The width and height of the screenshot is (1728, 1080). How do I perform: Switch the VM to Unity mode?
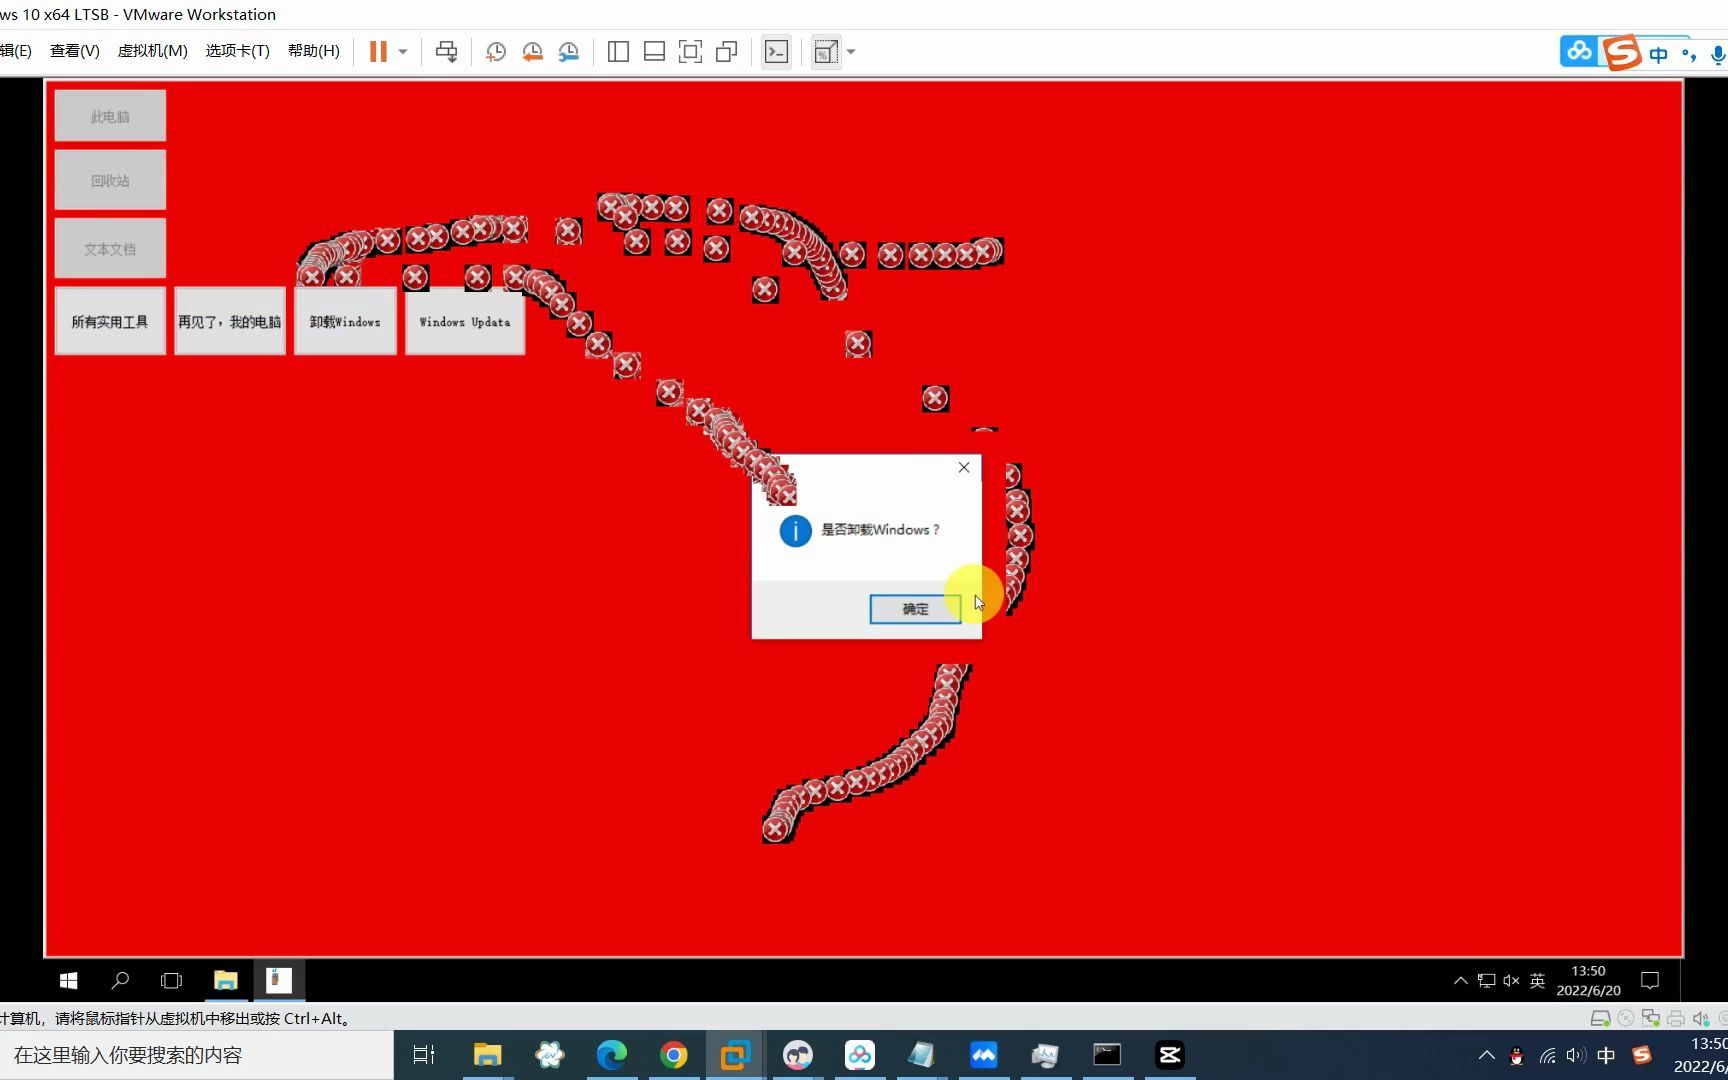(726, 51)
